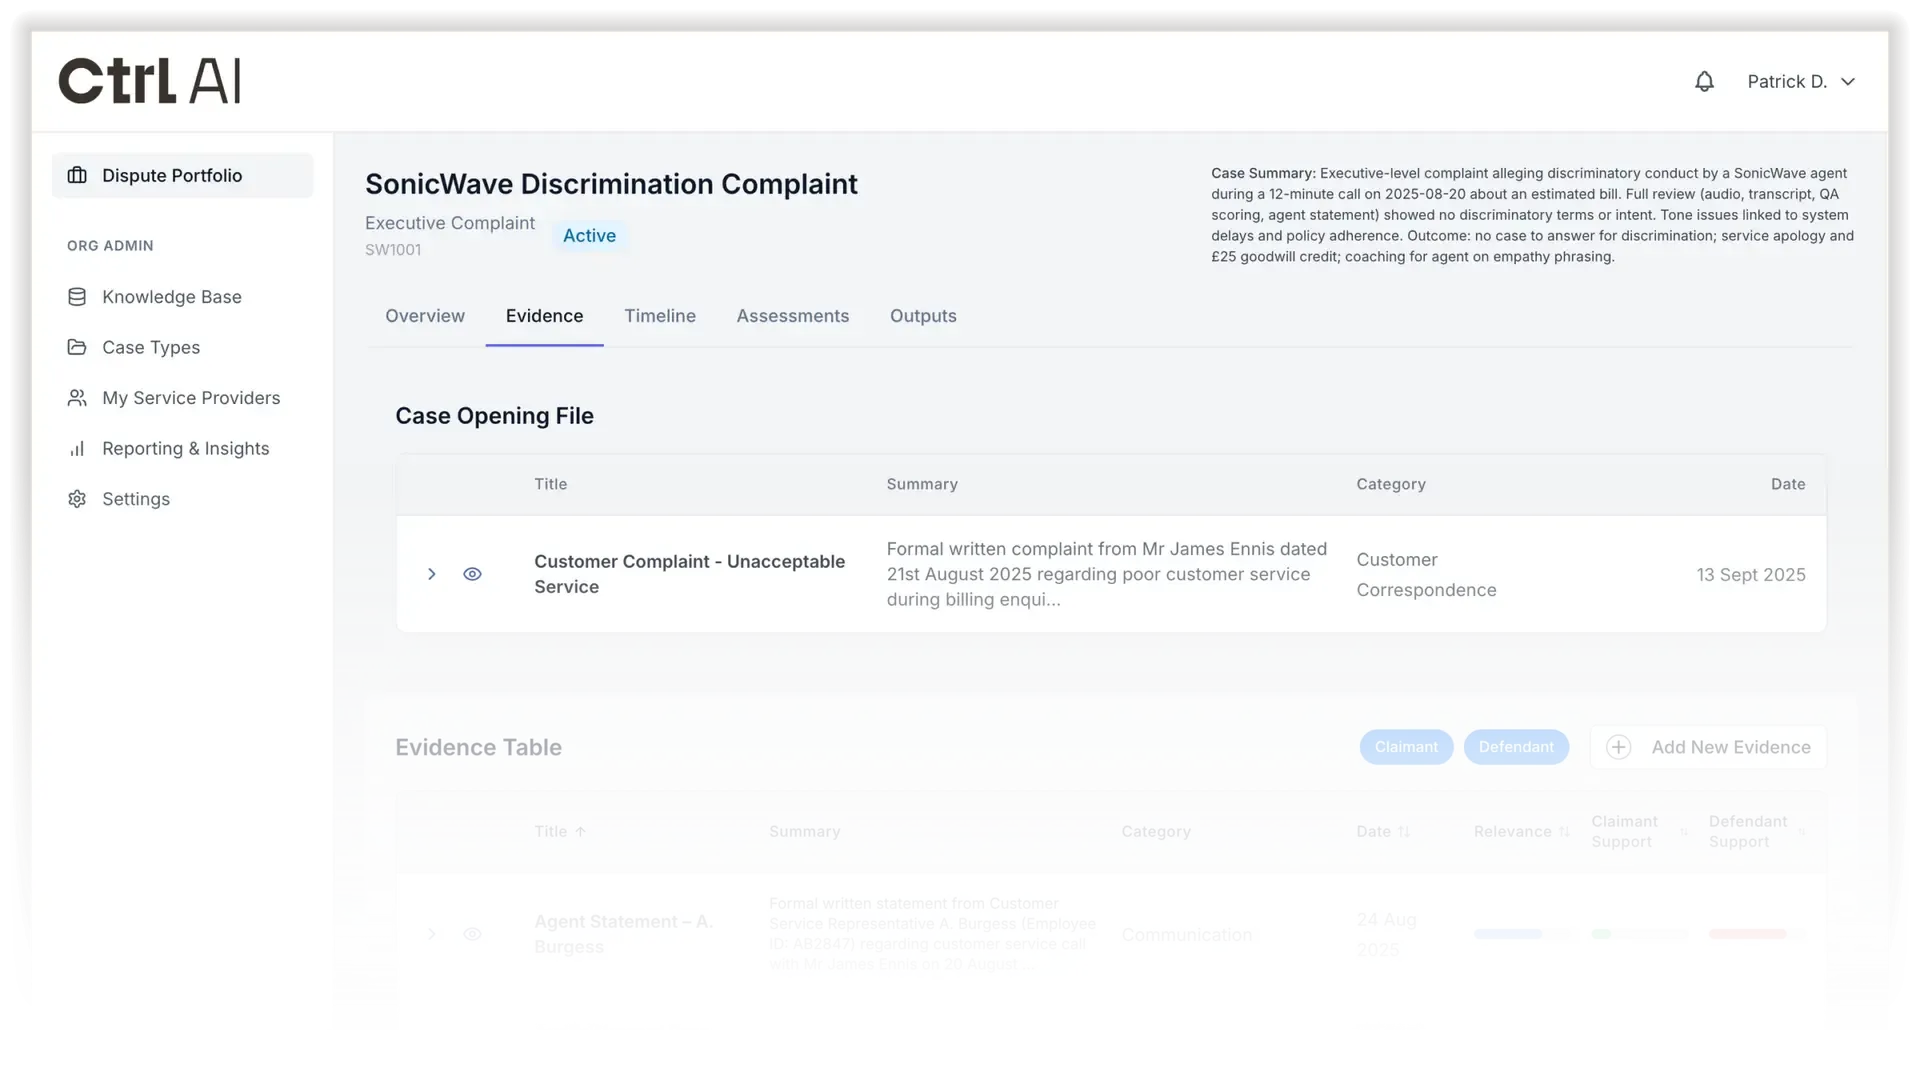Click the Settings gear icon
The height and width of the screenshot is (1076, 1920).
77,499
